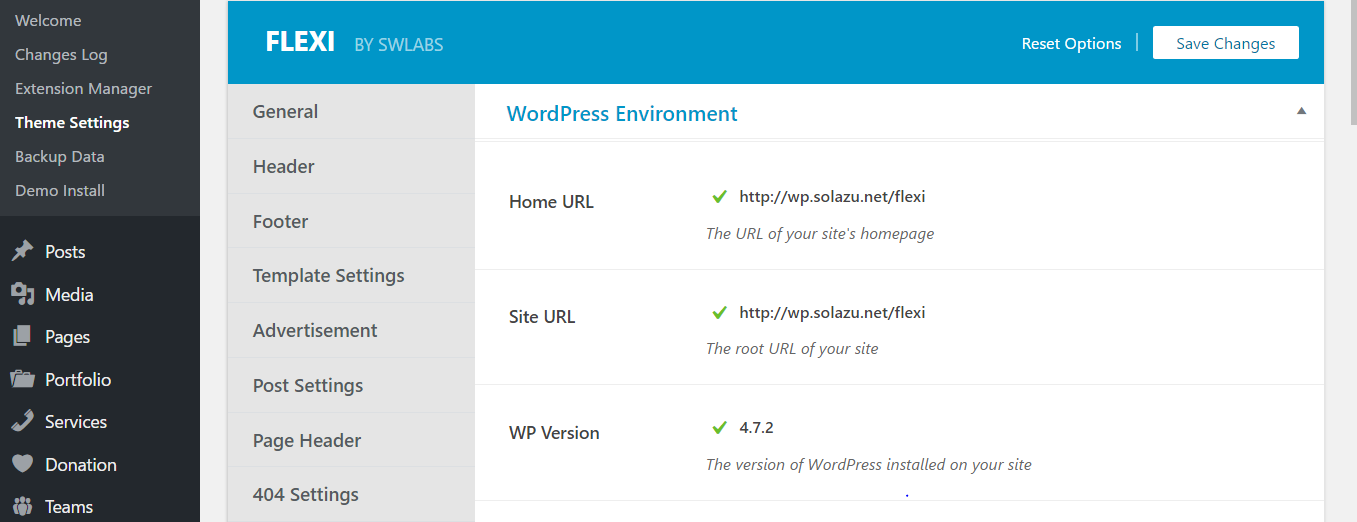Click the Media icon in sidebar
The width and height of the screenshot is (1357, 522).
[x=22, y=294]
